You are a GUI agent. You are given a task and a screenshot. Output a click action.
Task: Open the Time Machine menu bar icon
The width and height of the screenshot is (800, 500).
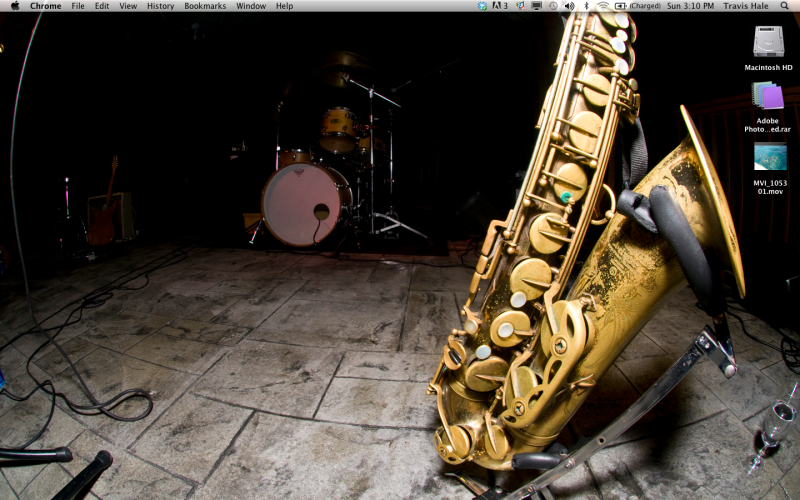click(x=553, y=6)
